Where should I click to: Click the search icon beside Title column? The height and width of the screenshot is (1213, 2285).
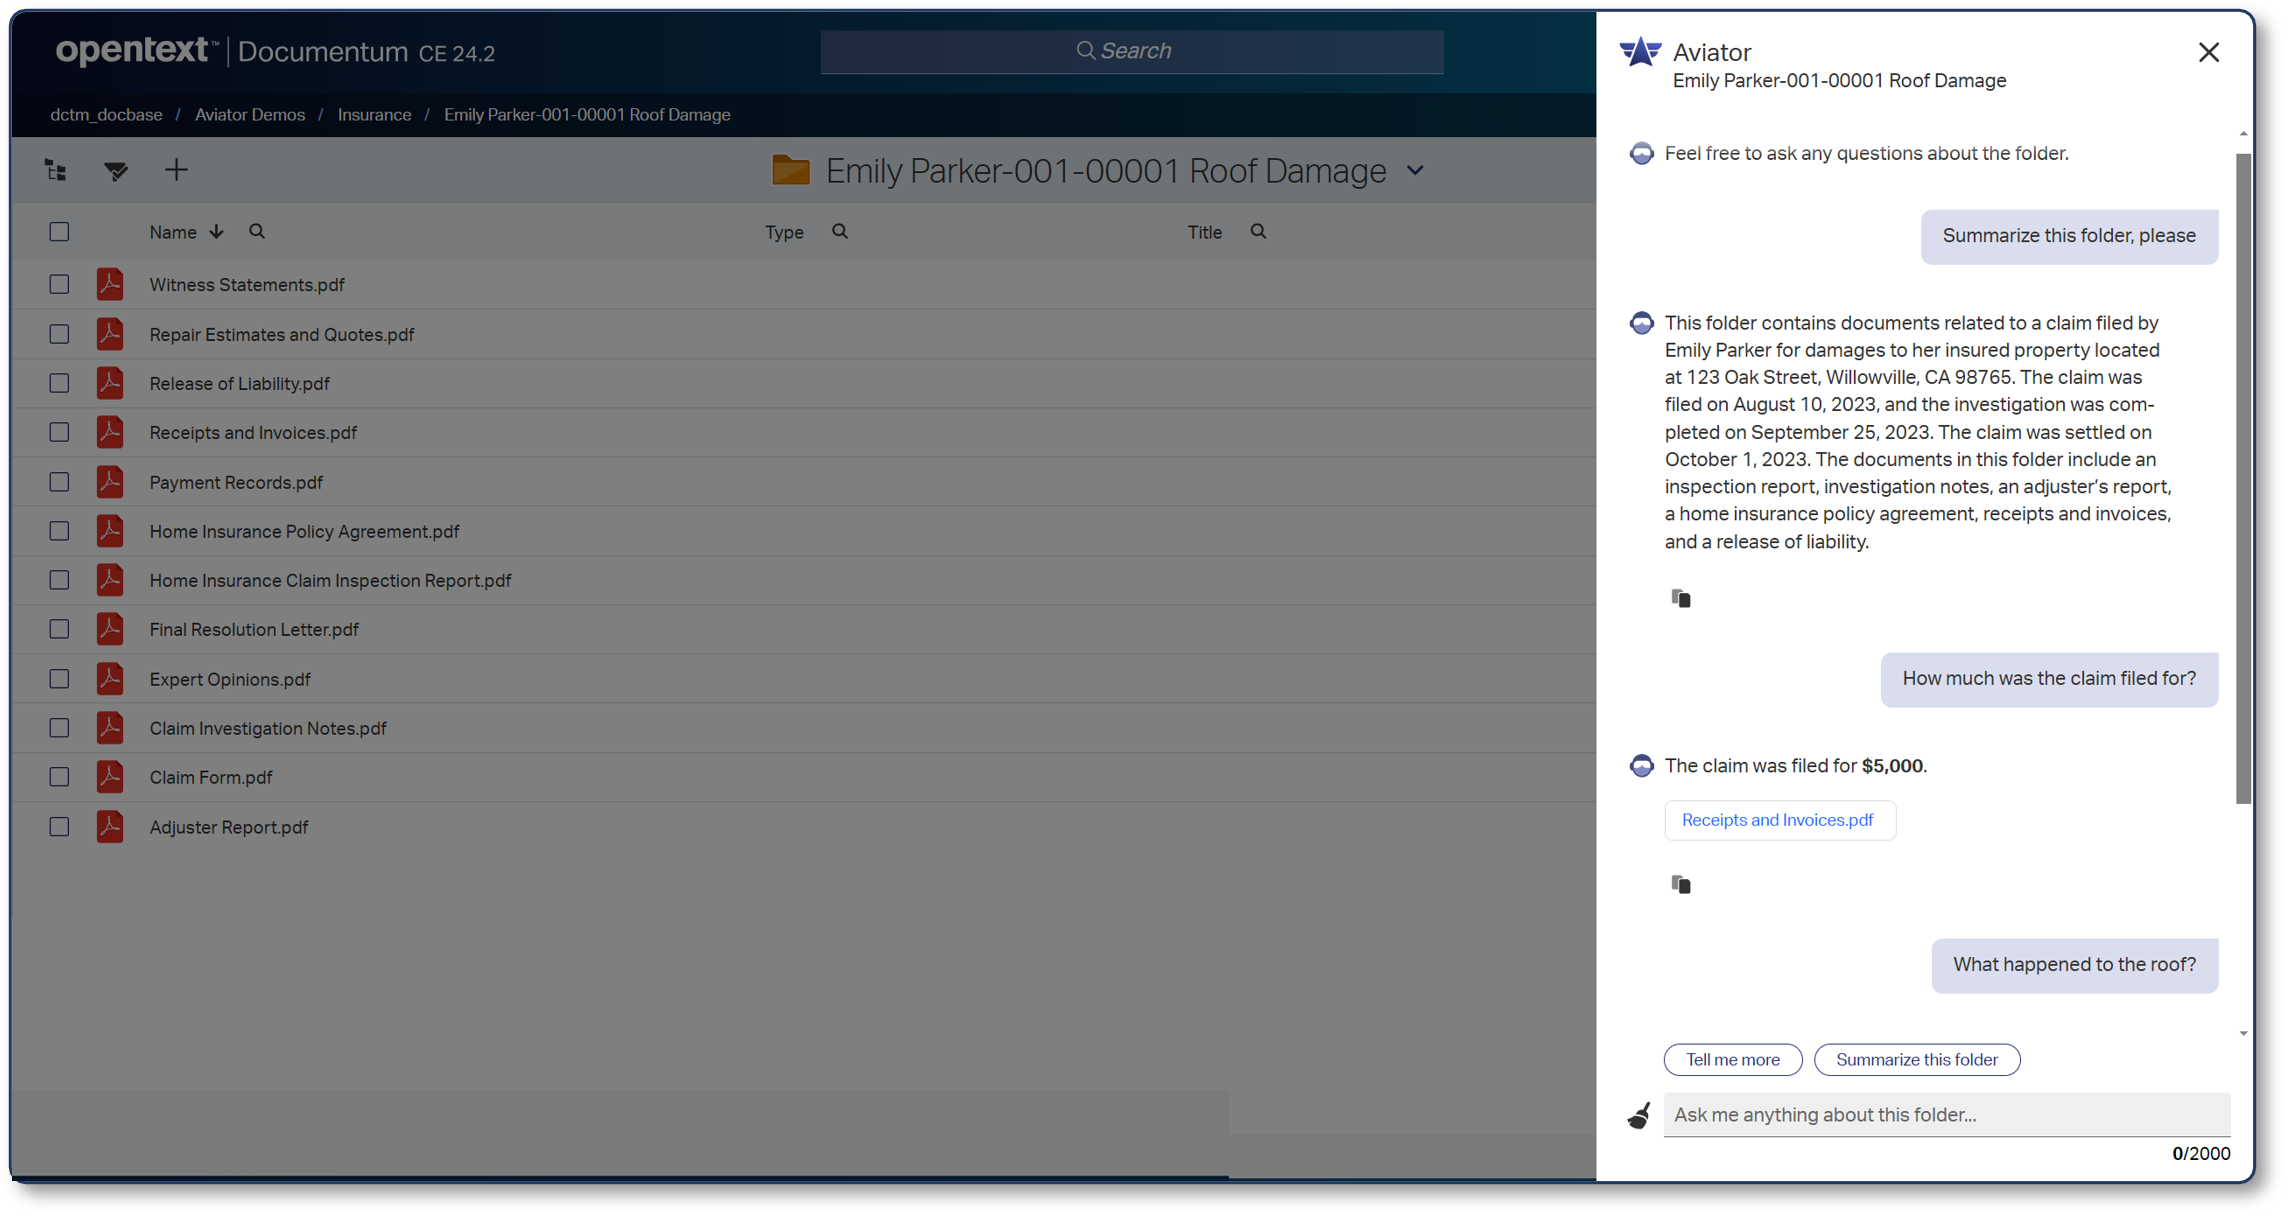pyautogui.click(x=1258, y=232)
